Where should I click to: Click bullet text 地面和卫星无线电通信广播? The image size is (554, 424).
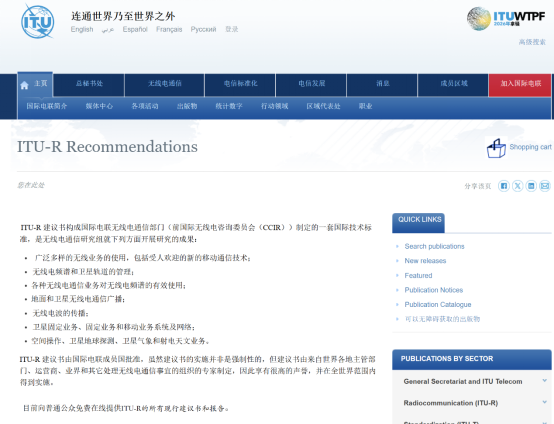[x=78, y=299]
